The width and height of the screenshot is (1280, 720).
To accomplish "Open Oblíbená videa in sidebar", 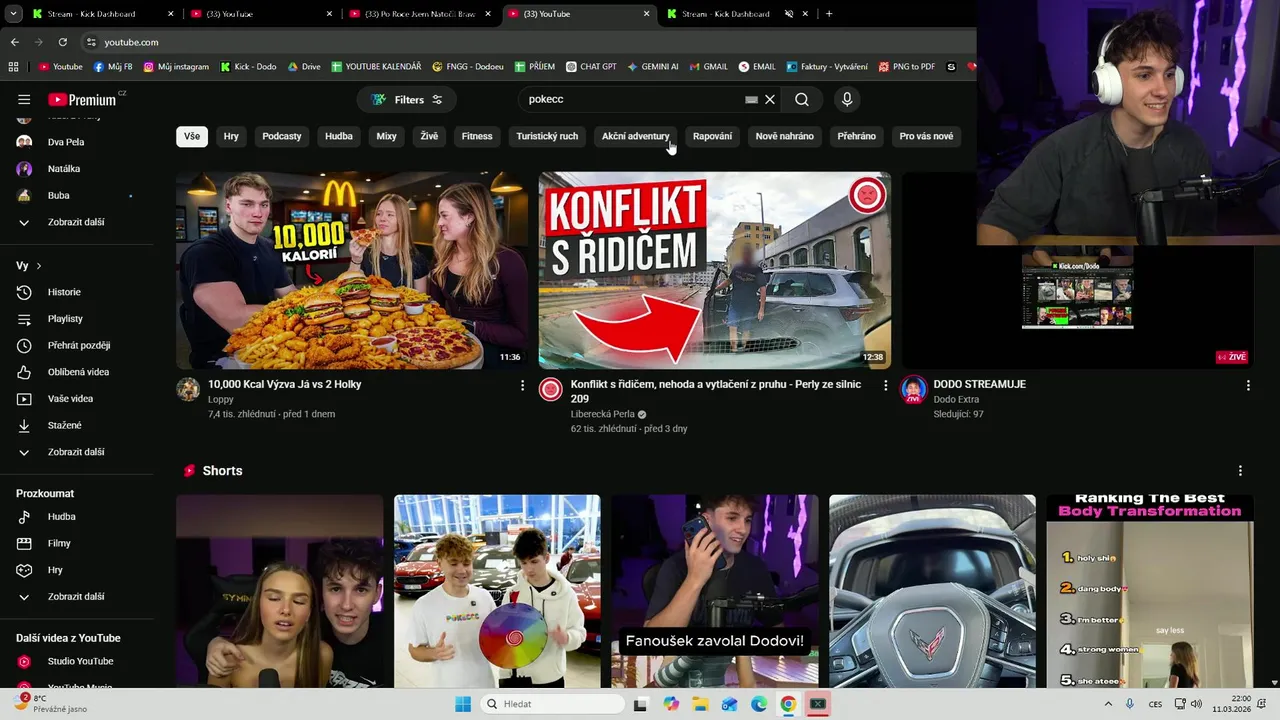I will (x=76, y=372).
